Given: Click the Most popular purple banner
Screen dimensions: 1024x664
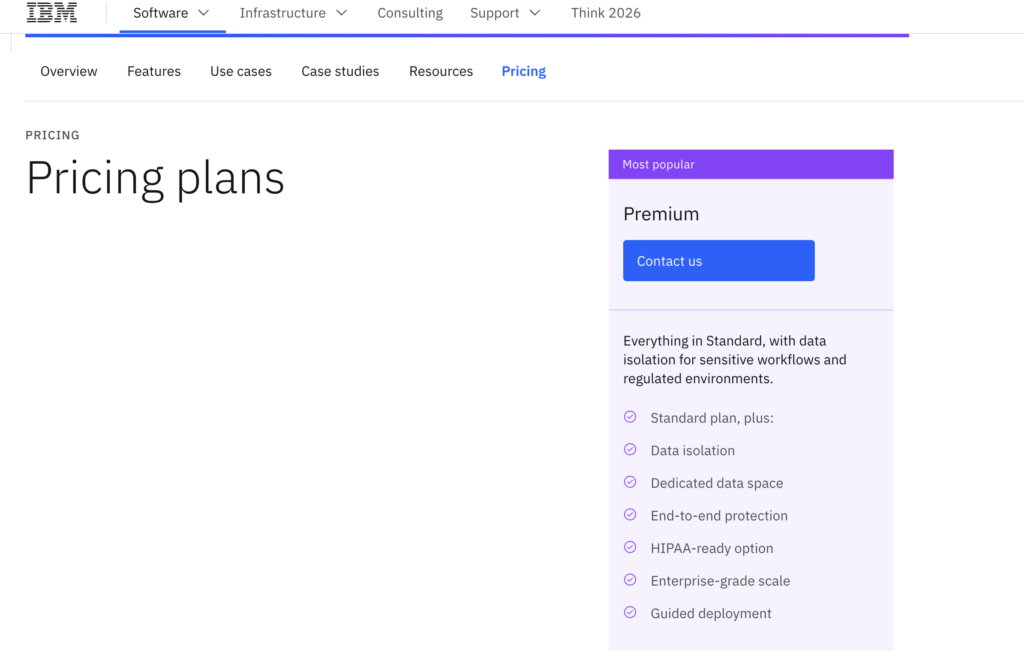Looking at the screenshot, I should (x=750, y=164).
